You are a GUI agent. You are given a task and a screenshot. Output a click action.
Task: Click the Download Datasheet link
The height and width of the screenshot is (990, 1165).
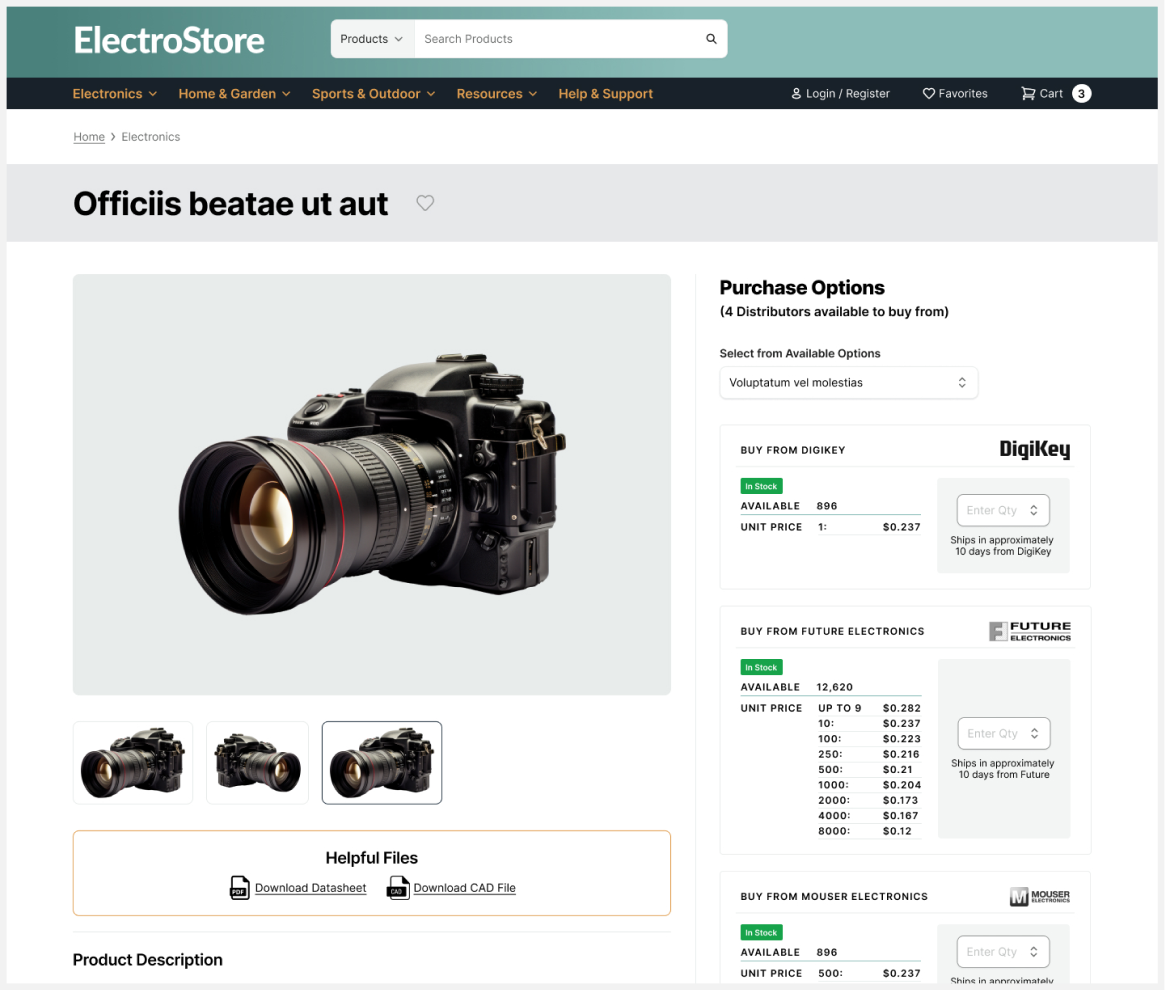tap(310, 888)
